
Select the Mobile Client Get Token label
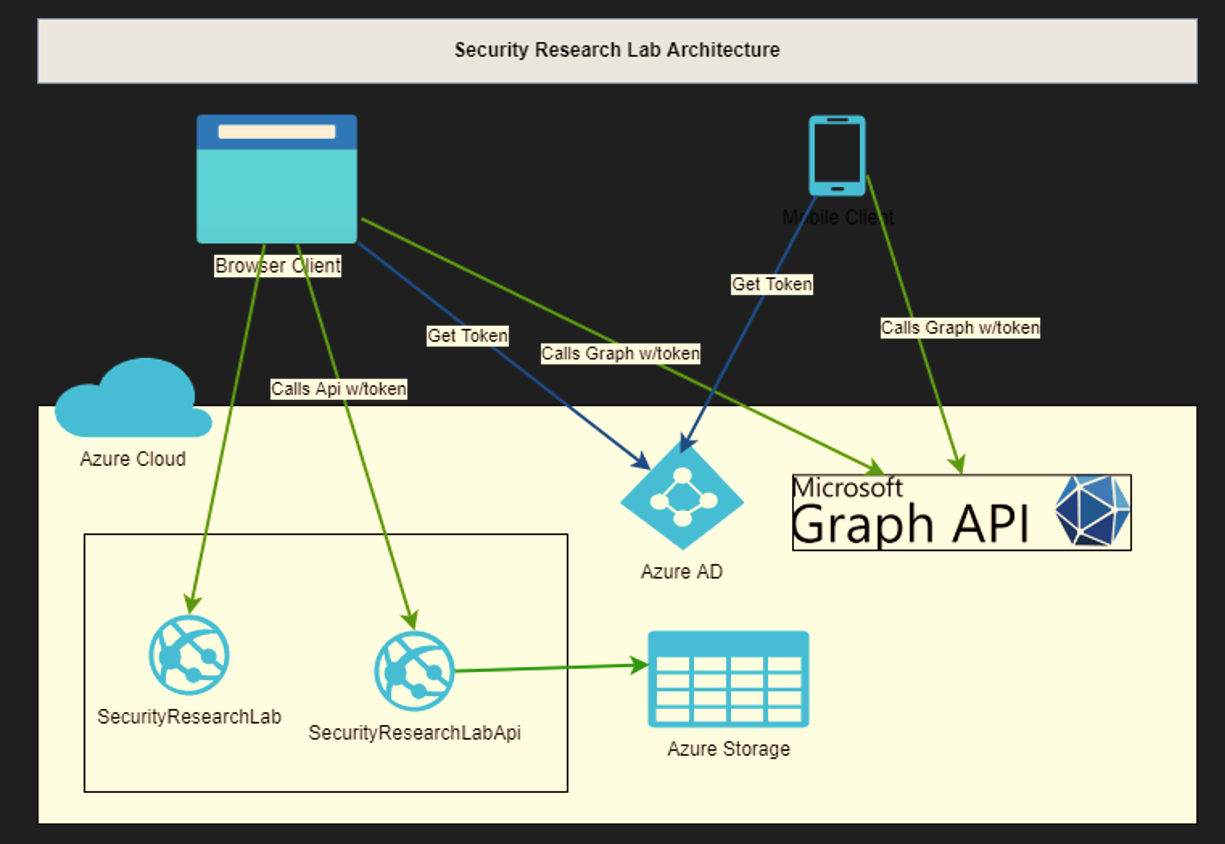[x=771, y=285]
